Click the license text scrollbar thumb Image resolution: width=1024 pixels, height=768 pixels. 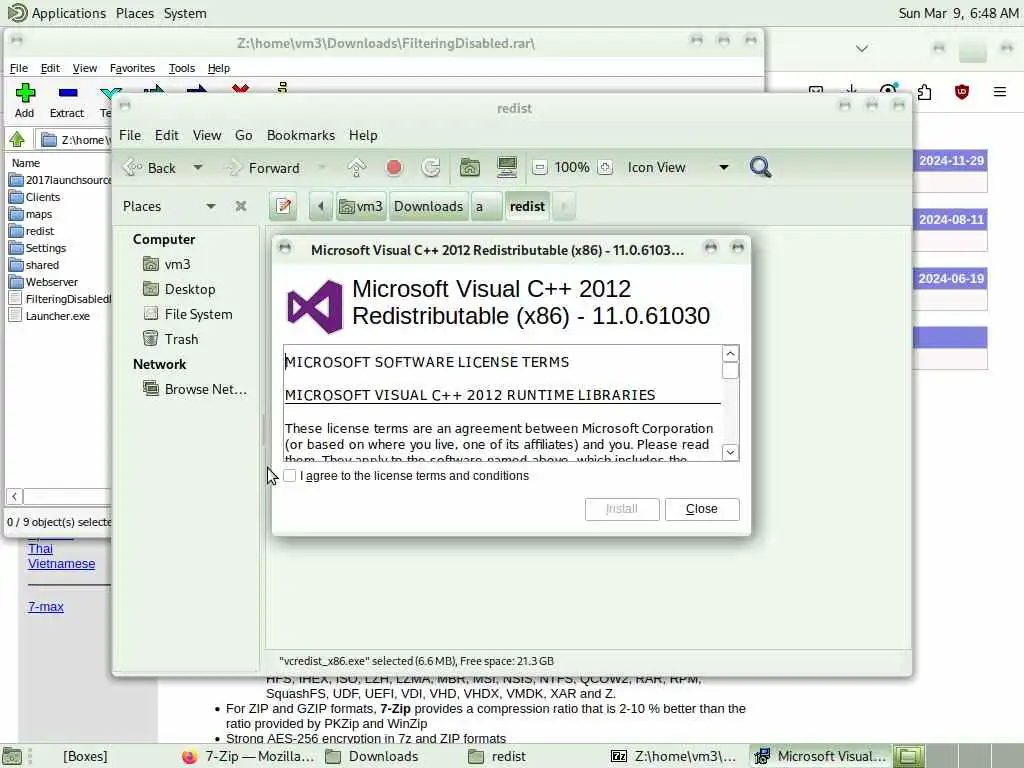point(730,370)
